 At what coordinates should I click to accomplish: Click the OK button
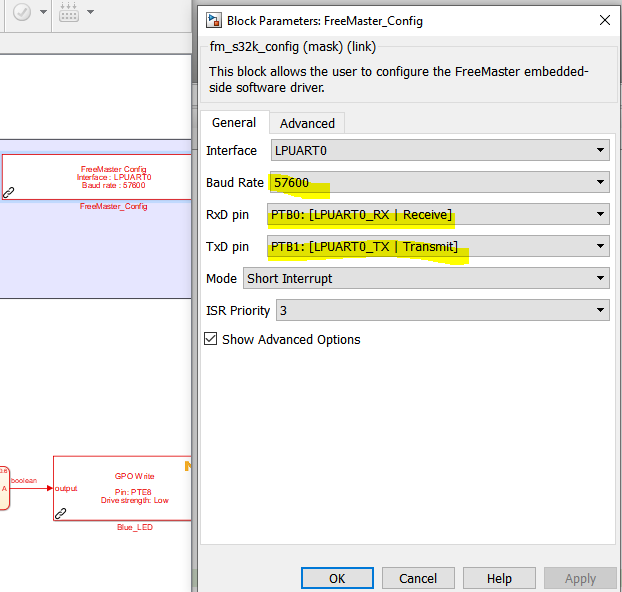pos(337,578)
